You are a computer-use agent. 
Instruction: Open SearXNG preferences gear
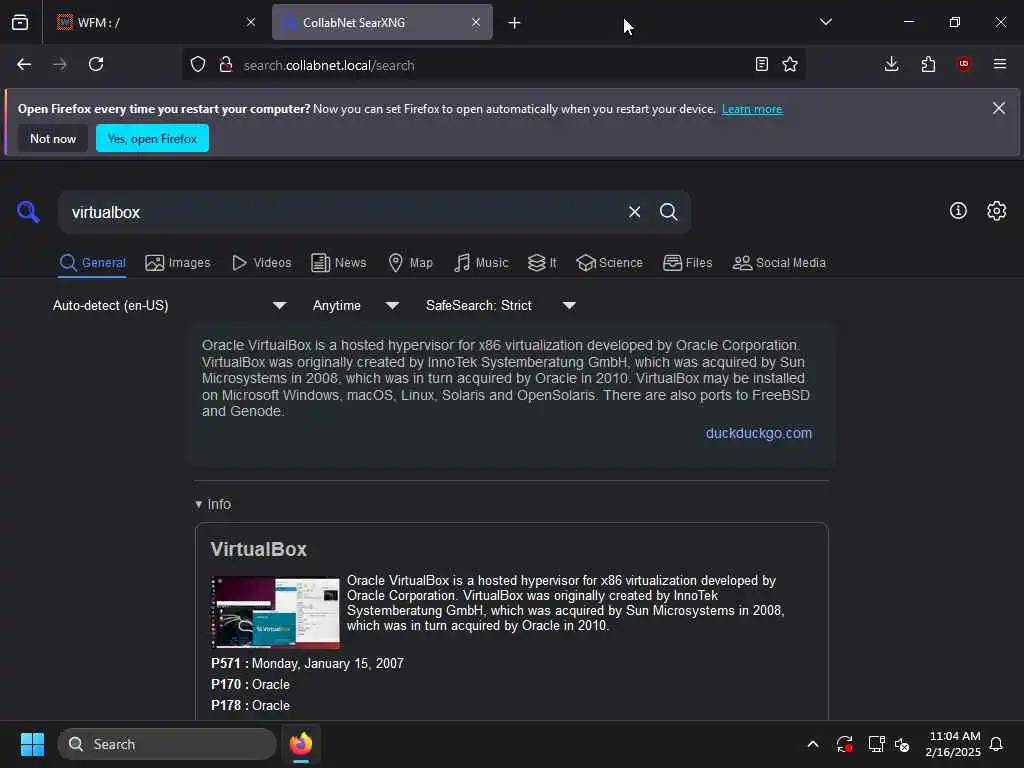(x=997, y=211)
